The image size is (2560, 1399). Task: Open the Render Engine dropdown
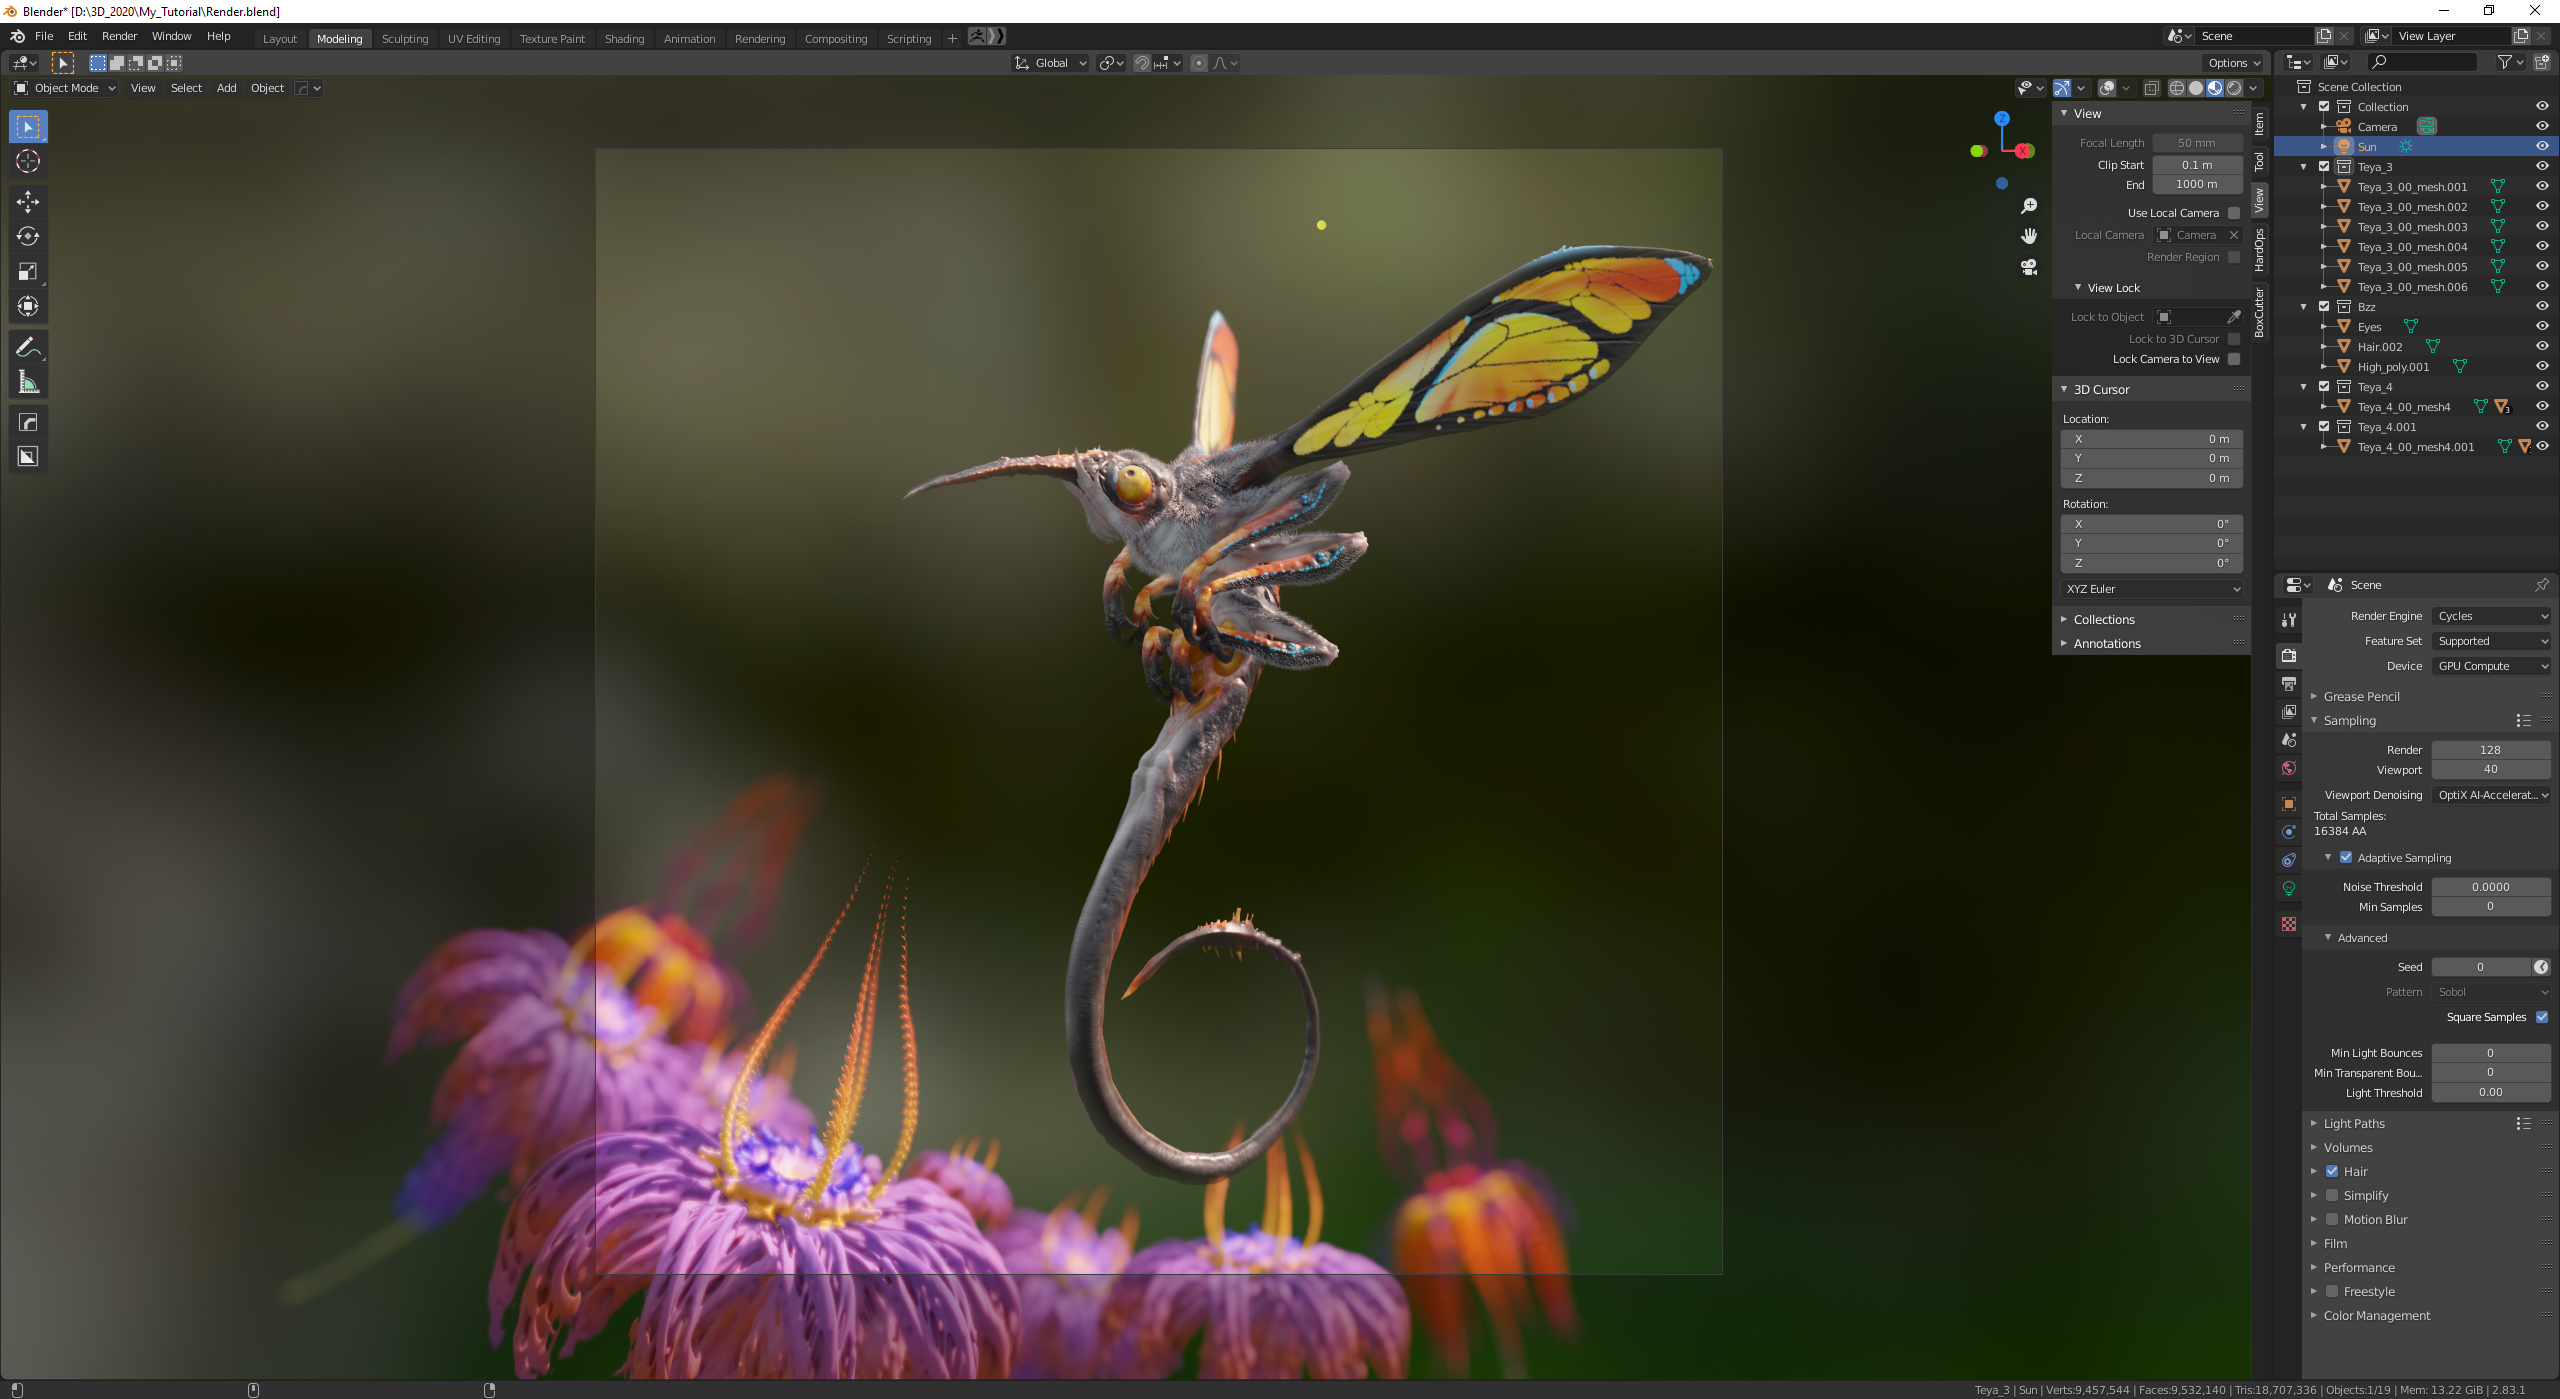[x=2491, y=616]
